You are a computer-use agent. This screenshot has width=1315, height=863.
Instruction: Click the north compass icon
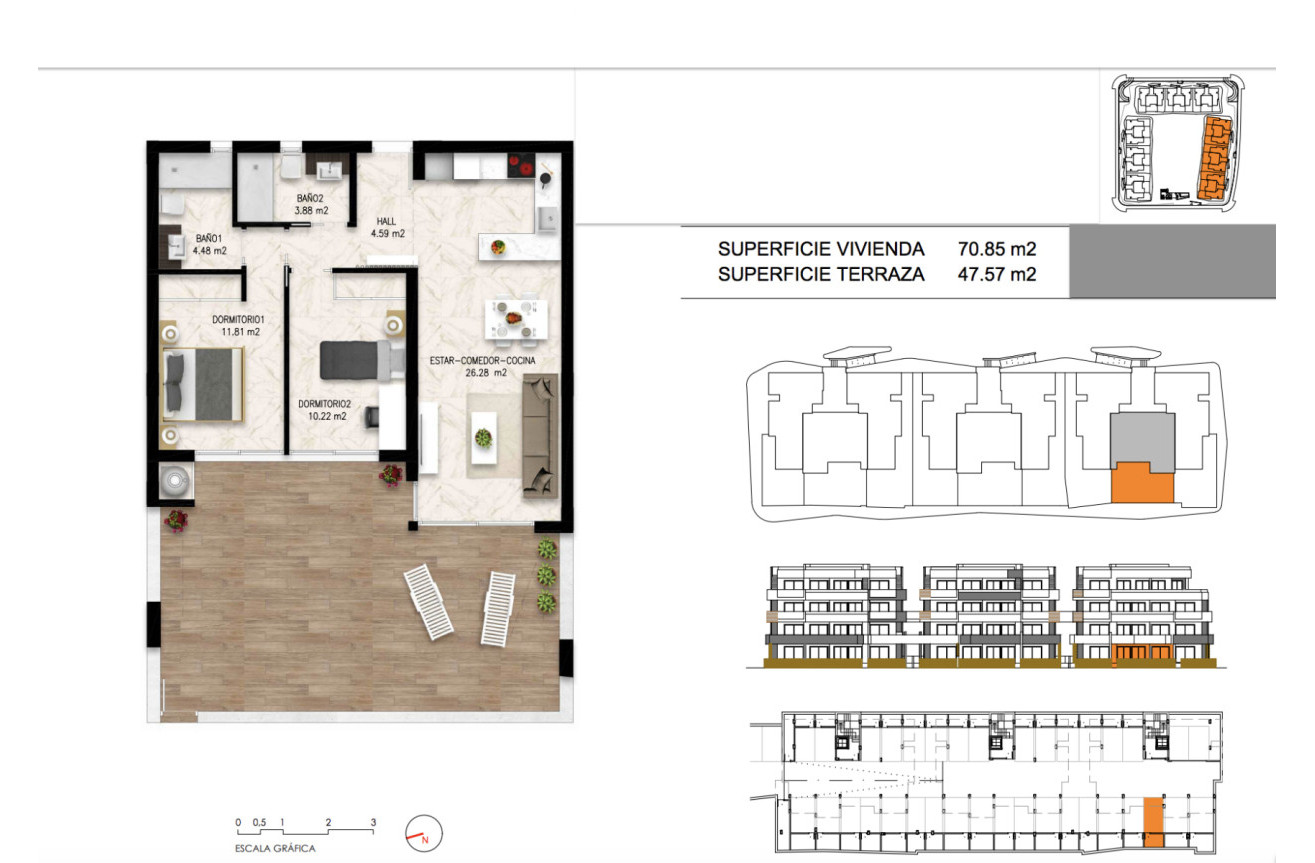pos(423,831)
